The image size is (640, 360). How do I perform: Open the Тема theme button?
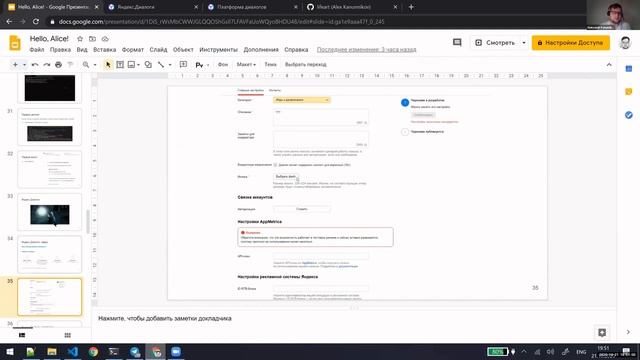[270, 64]
